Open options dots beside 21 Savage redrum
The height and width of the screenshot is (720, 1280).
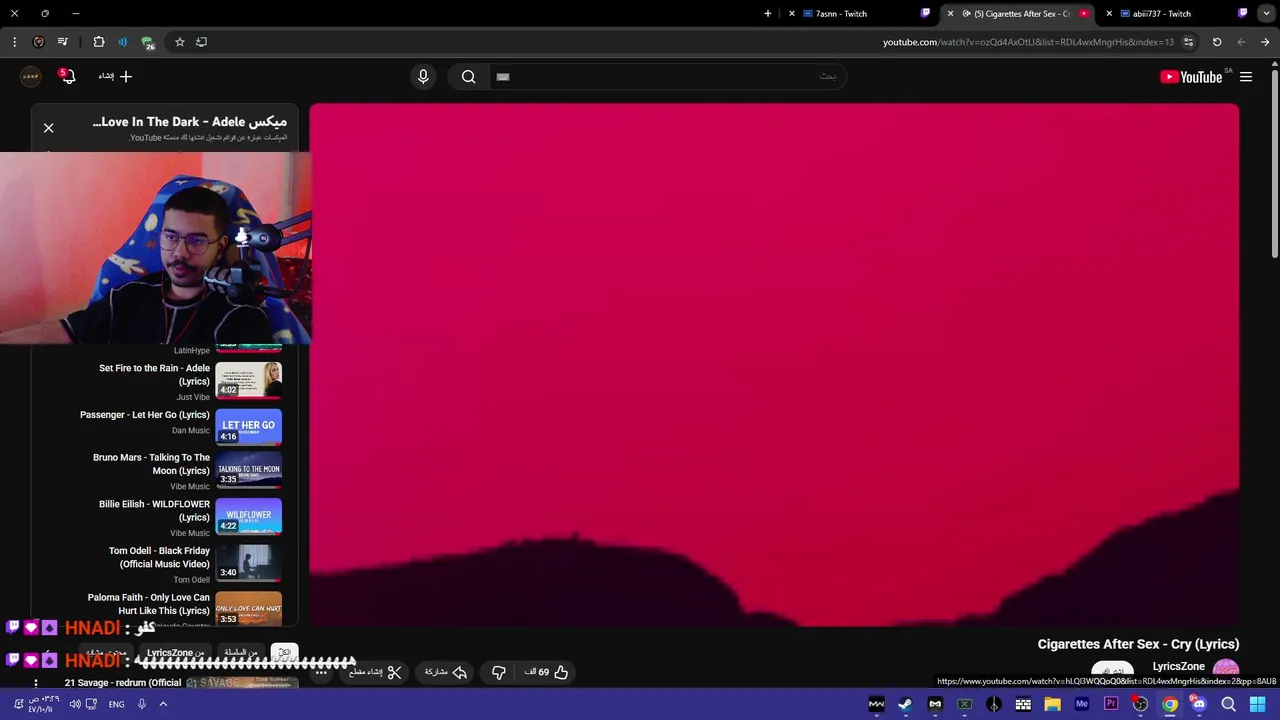point(36,683)
